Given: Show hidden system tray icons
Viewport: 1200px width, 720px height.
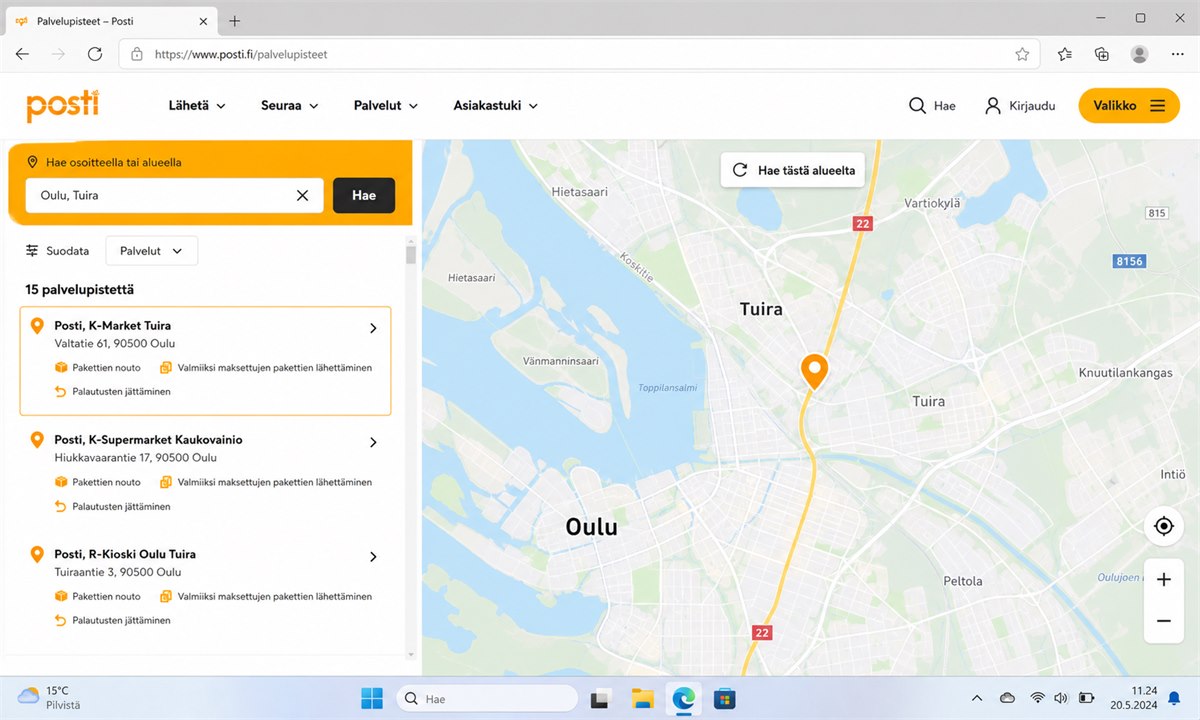Looking at the screenshot, I should [977, 698].
